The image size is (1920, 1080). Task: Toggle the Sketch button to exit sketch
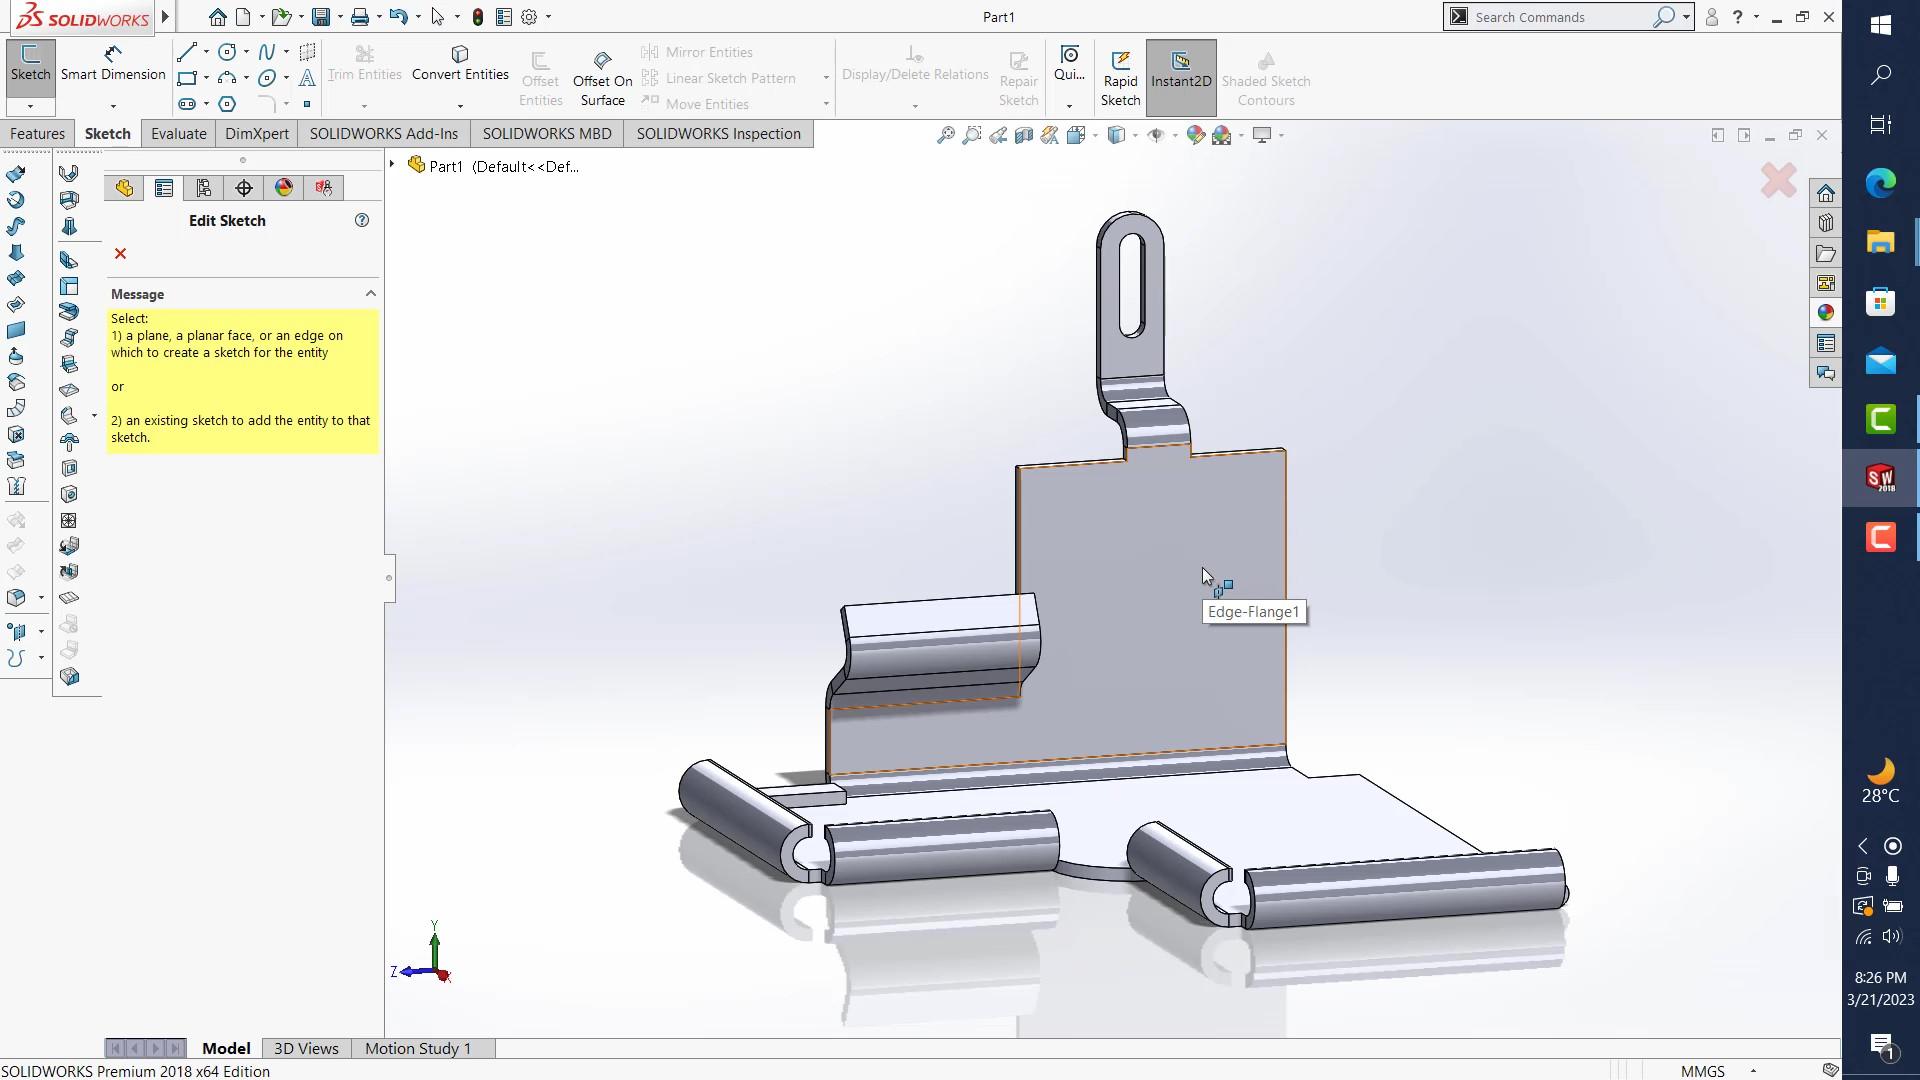[x=30, y=62]
